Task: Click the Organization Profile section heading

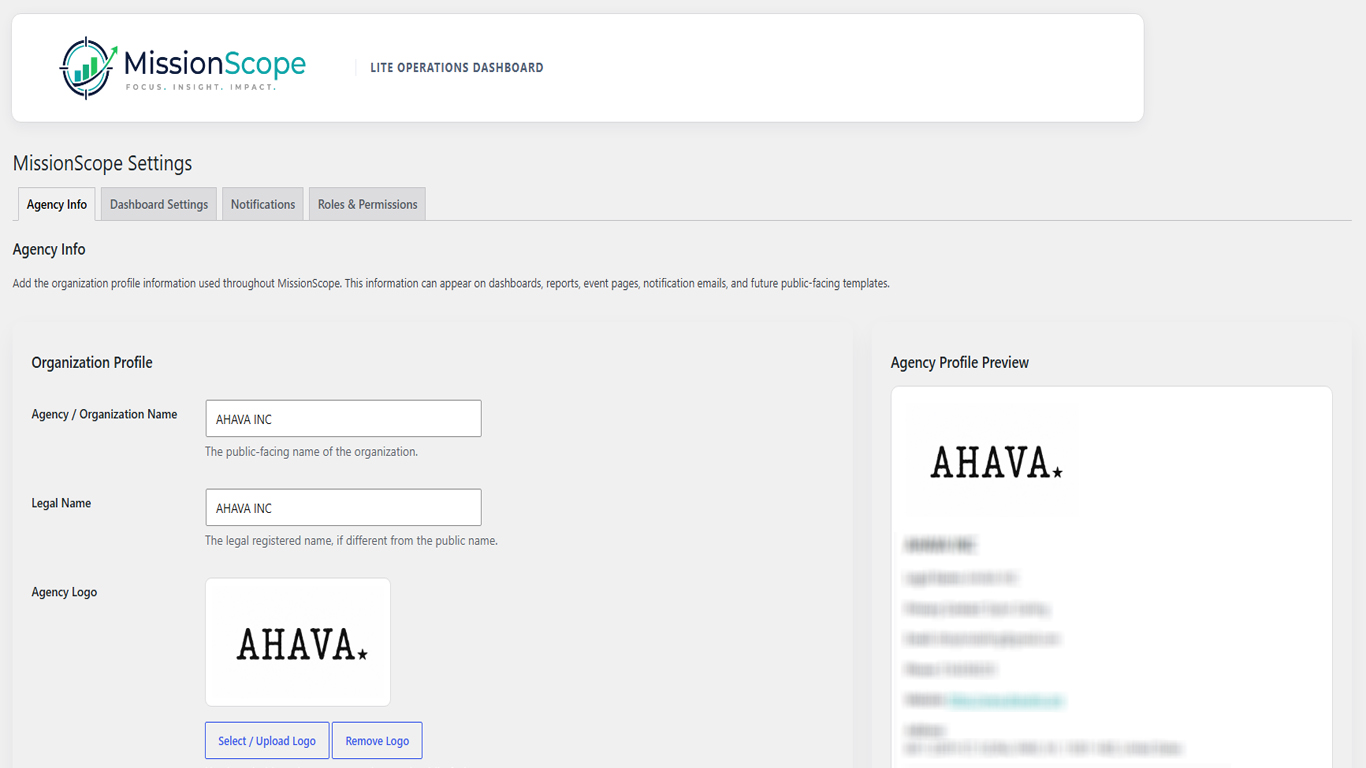Action: tap(92, 363)
